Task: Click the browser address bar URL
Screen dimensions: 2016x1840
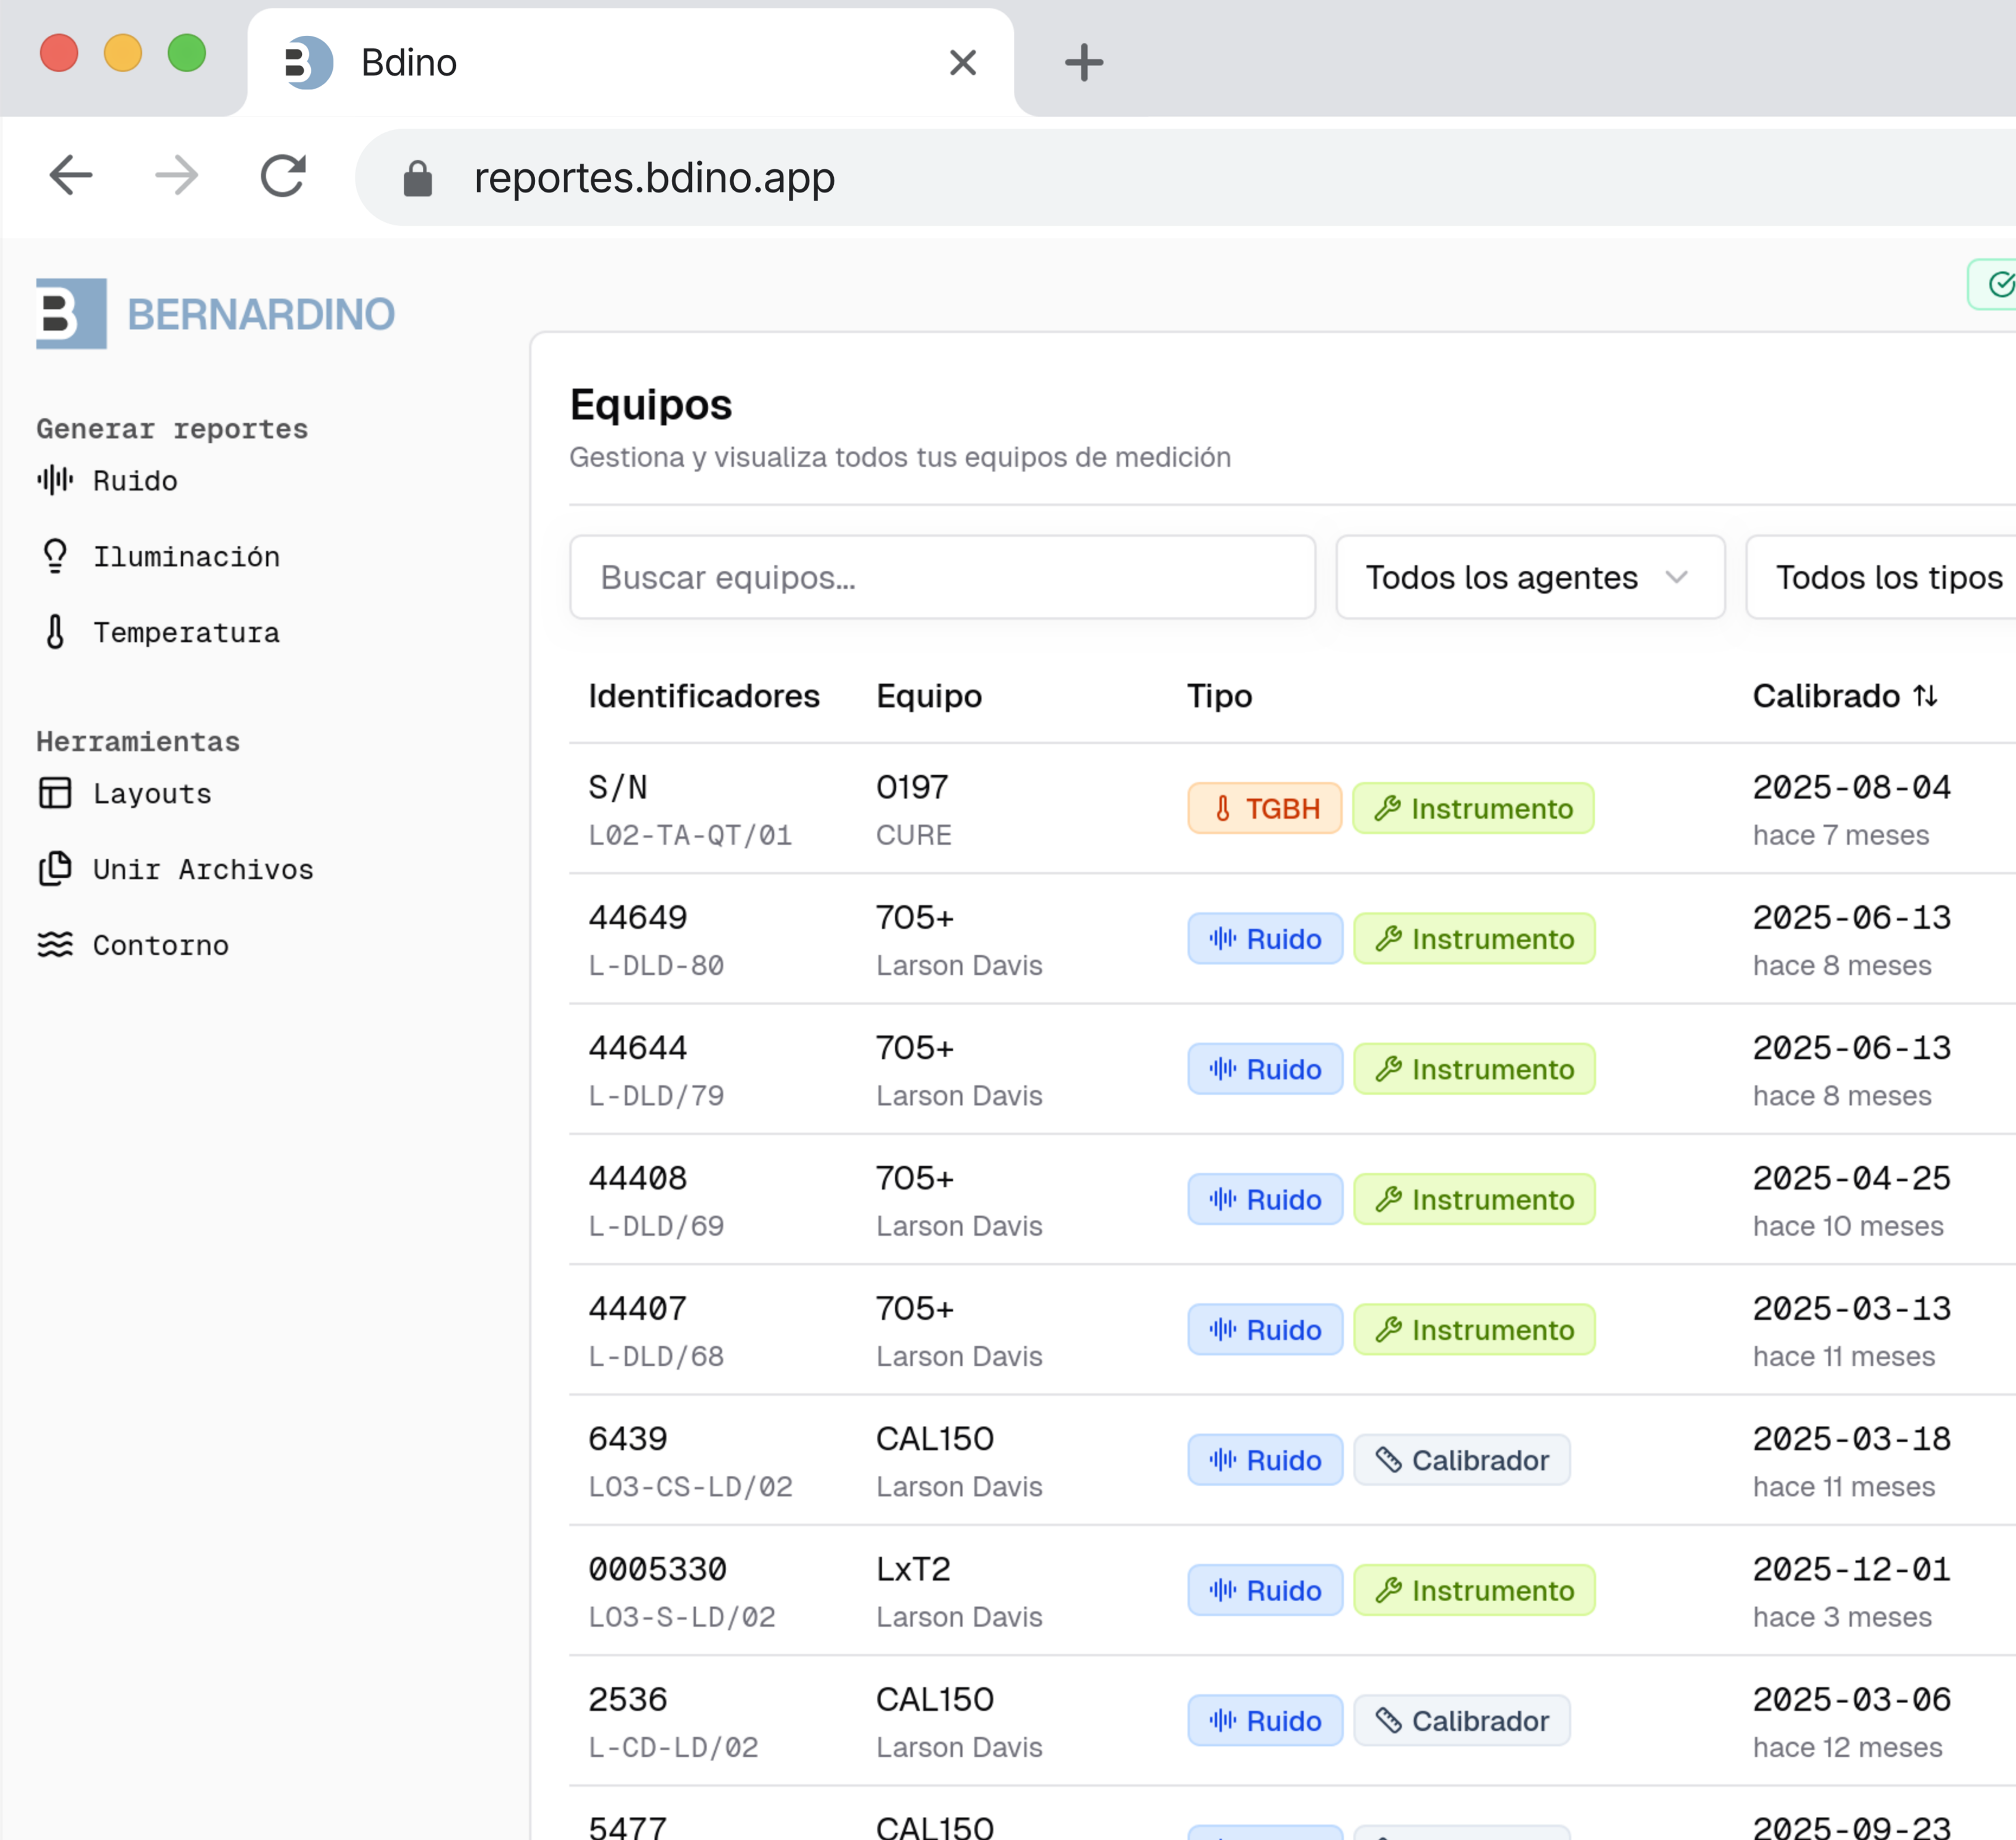Action: click(654, 178)
